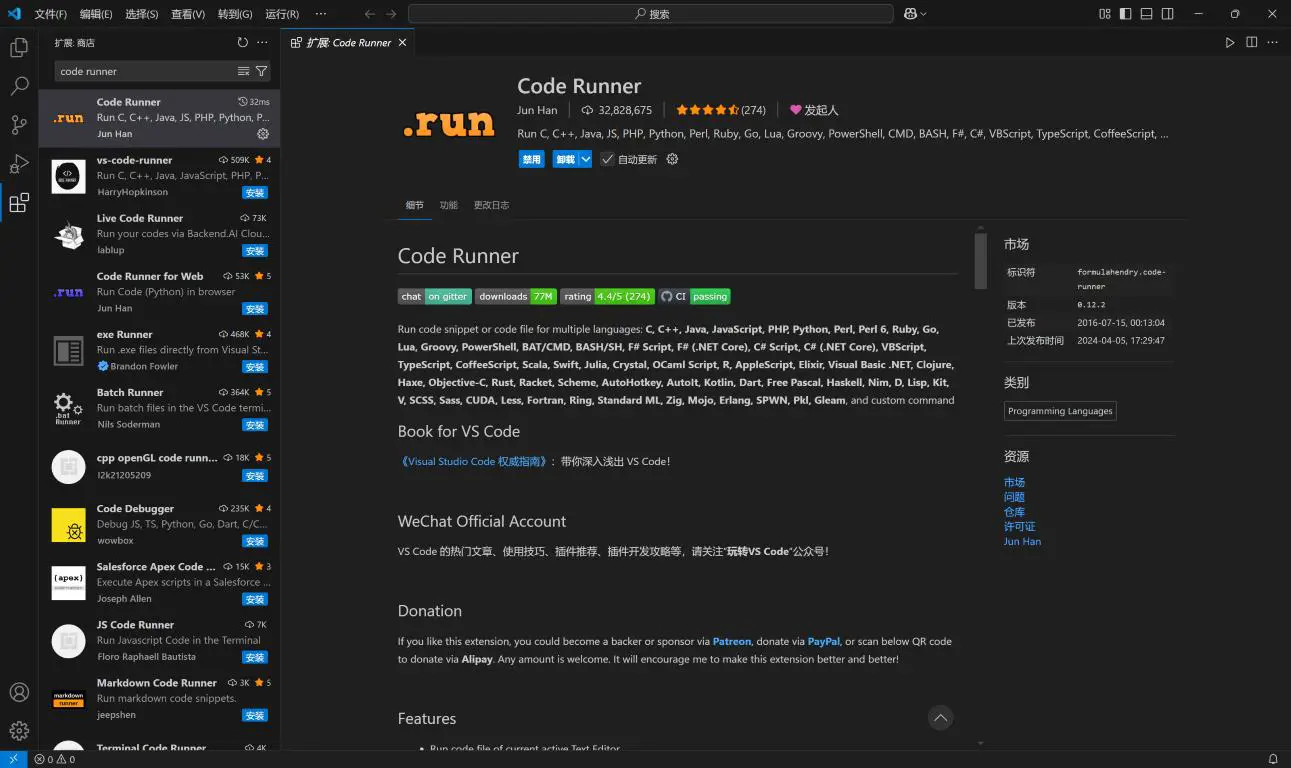Toggle the auto update checkbox
Image resolution: width=1291 pixels, height=768 pixels.
[x=607, y=159]
